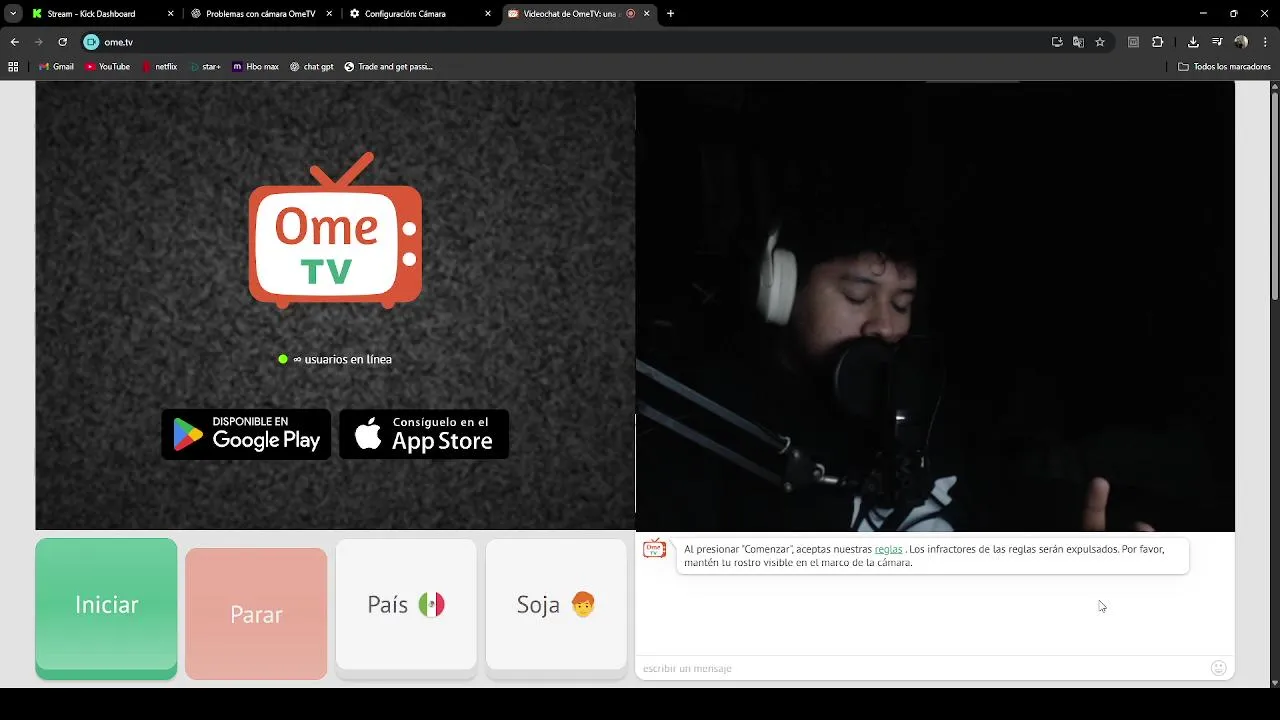Go back to previous page
The width and height of the screenshot is (1280, 720).
[x=14, y=42]
